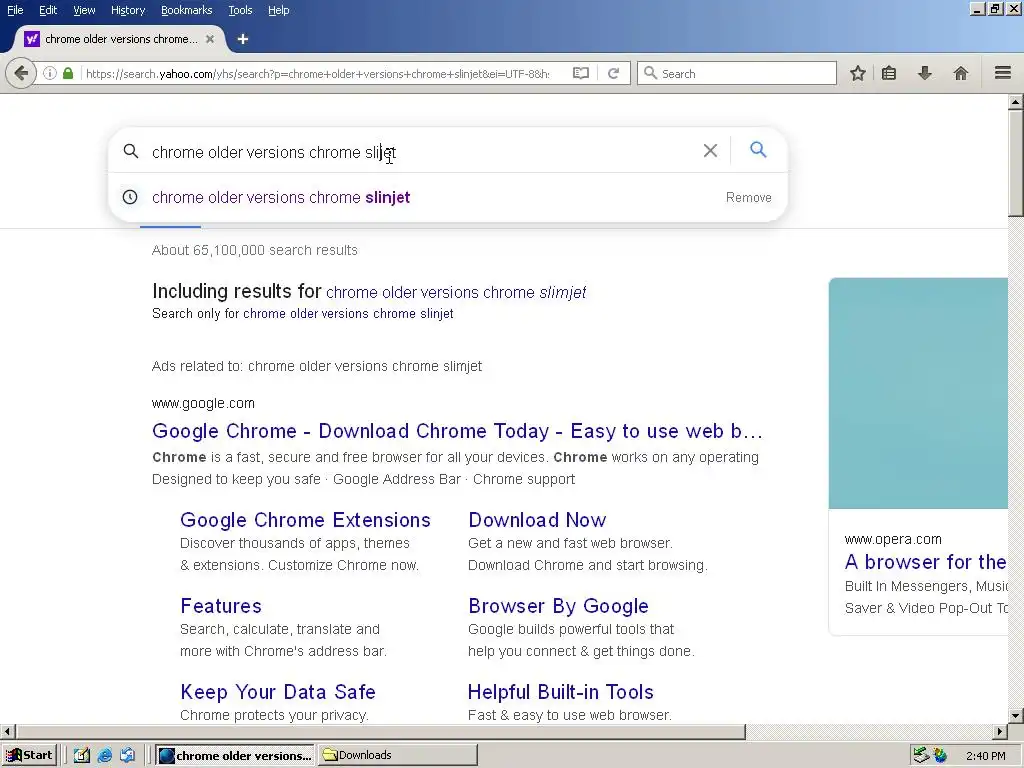Image resolution: width=1024 pixels, height=768 pixels.
Task: Toggle reader view icon in address bar
Action: (x=581, y=73)
